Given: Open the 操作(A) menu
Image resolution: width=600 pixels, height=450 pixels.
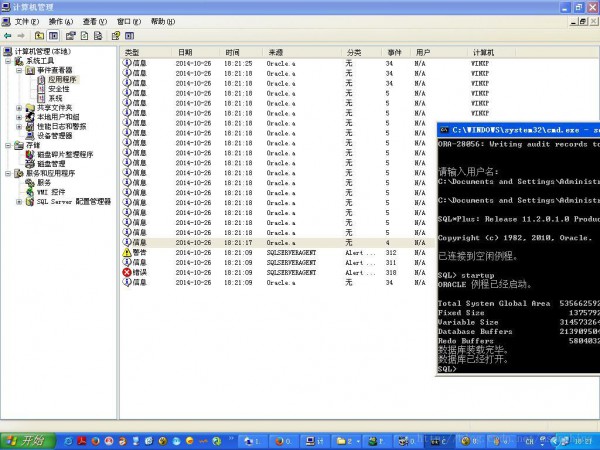Looking at the screenshot, I should coord(61,22).
